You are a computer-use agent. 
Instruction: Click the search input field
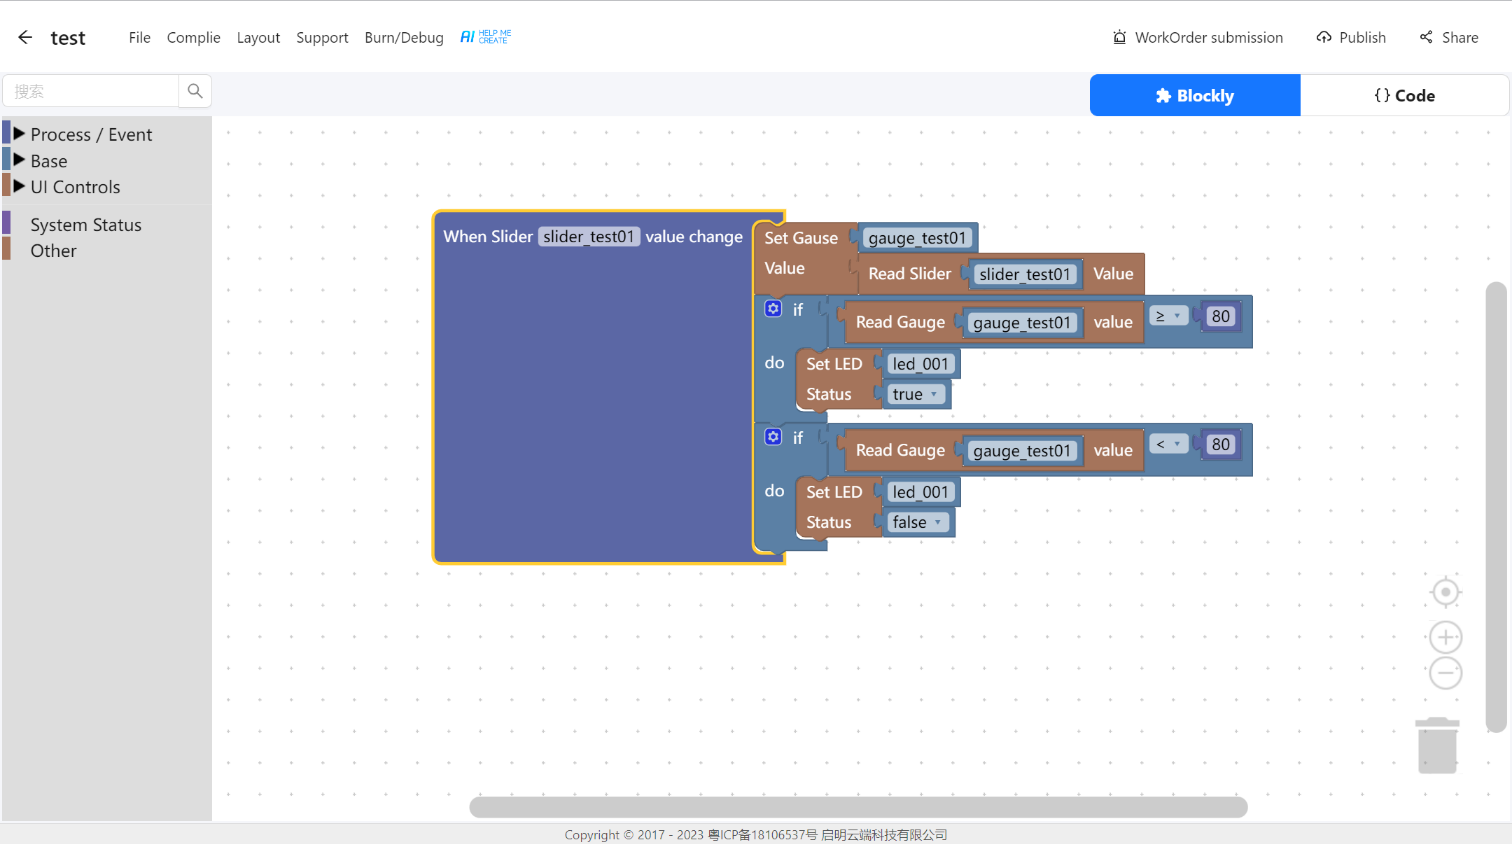90,91
